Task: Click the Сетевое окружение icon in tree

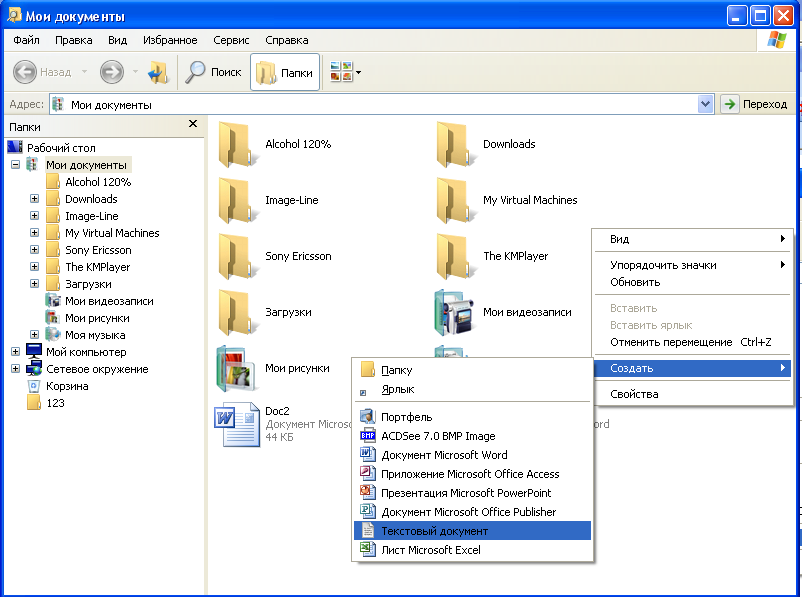Action: [x=34, y=368]
